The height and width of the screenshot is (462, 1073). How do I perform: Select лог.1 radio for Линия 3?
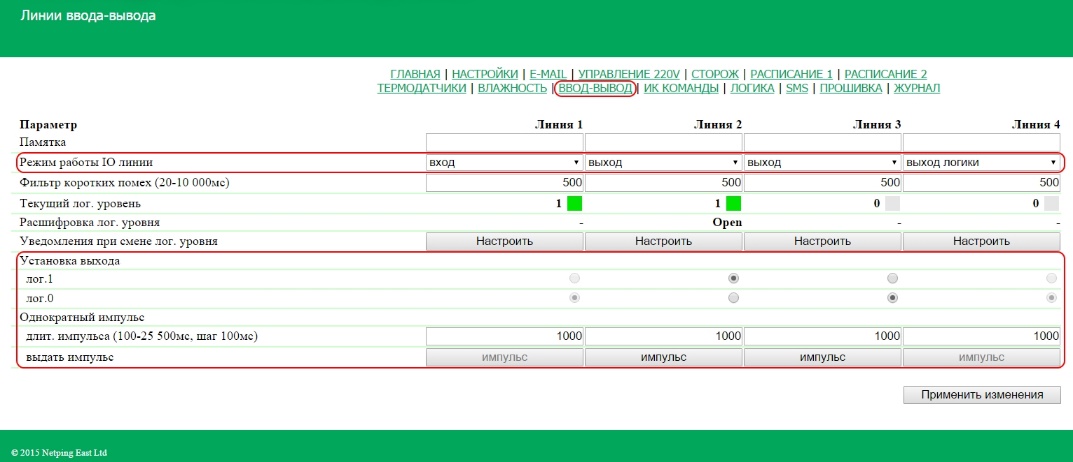[893, 278]
